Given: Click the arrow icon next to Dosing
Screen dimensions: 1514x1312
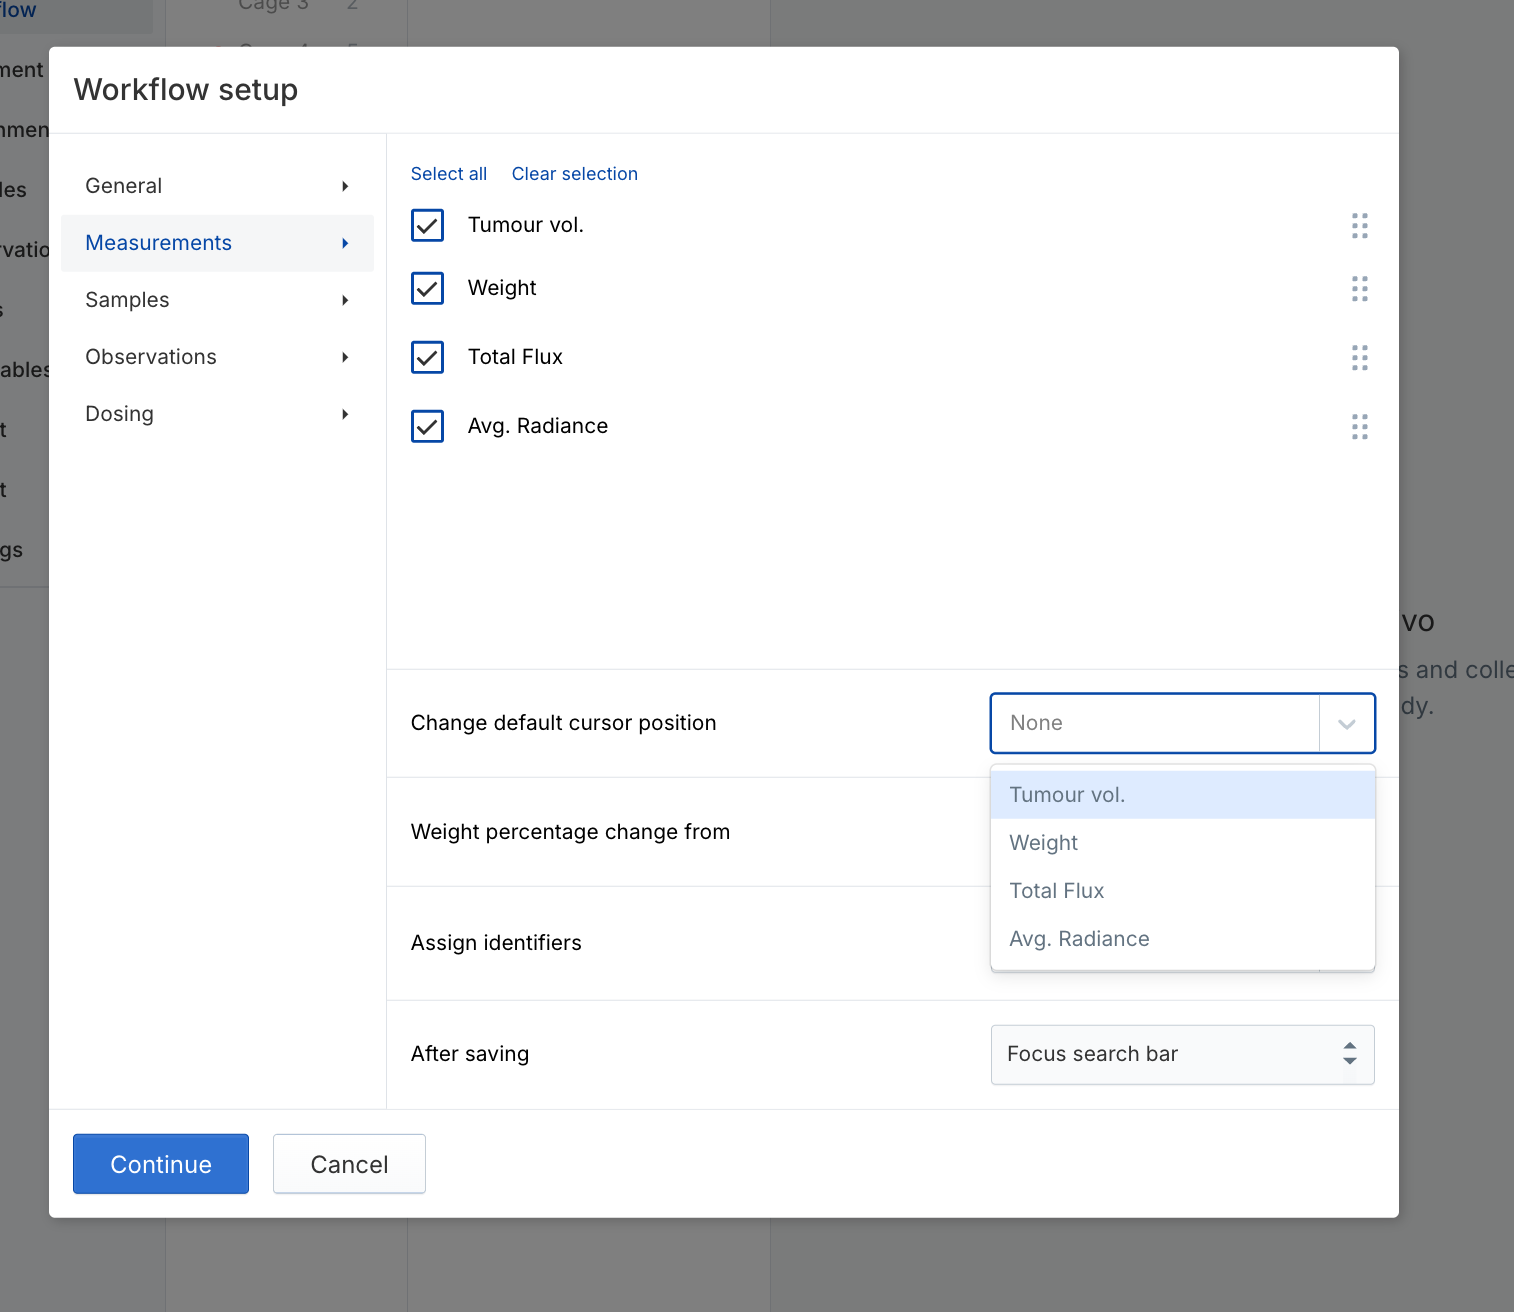Looking at the screenshot, I should tap(345, 414).
